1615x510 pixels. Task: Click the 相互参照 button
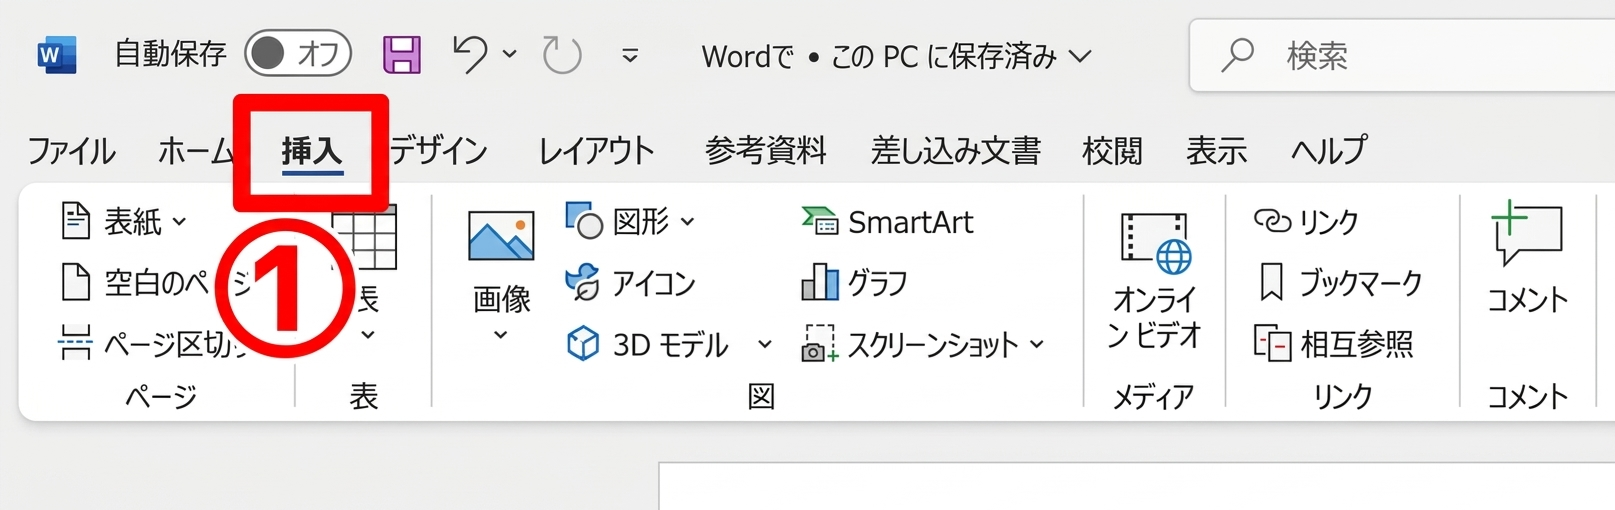(x=1334, y=345)
